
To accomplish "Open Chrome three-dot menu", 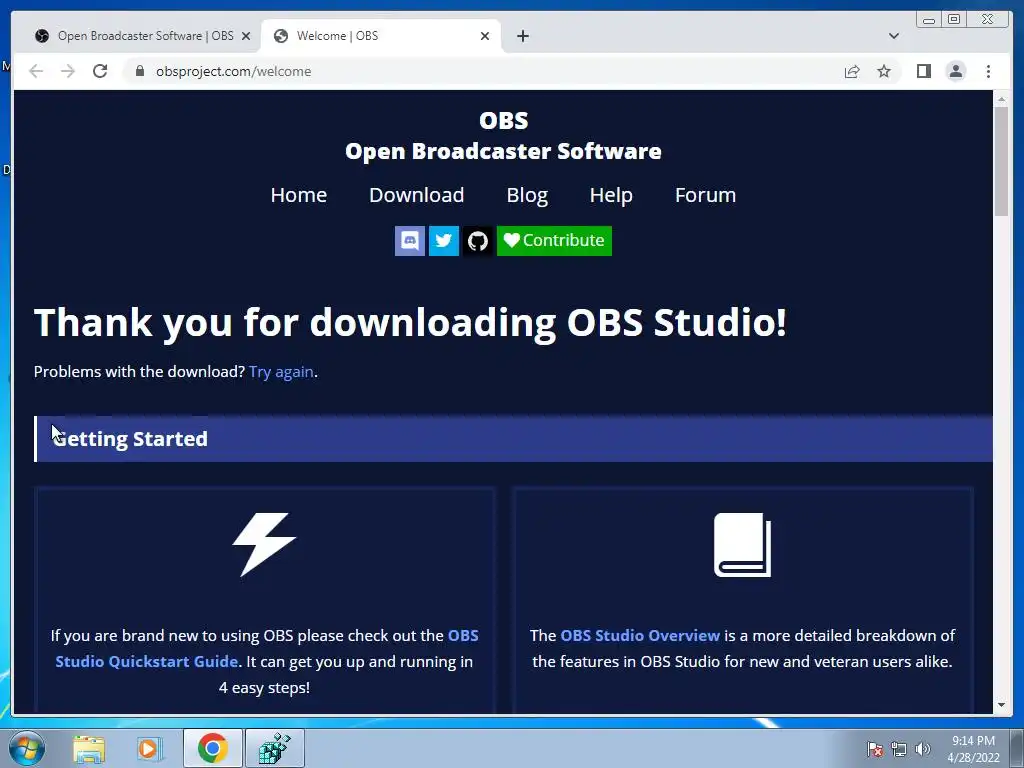I will 988,71.
